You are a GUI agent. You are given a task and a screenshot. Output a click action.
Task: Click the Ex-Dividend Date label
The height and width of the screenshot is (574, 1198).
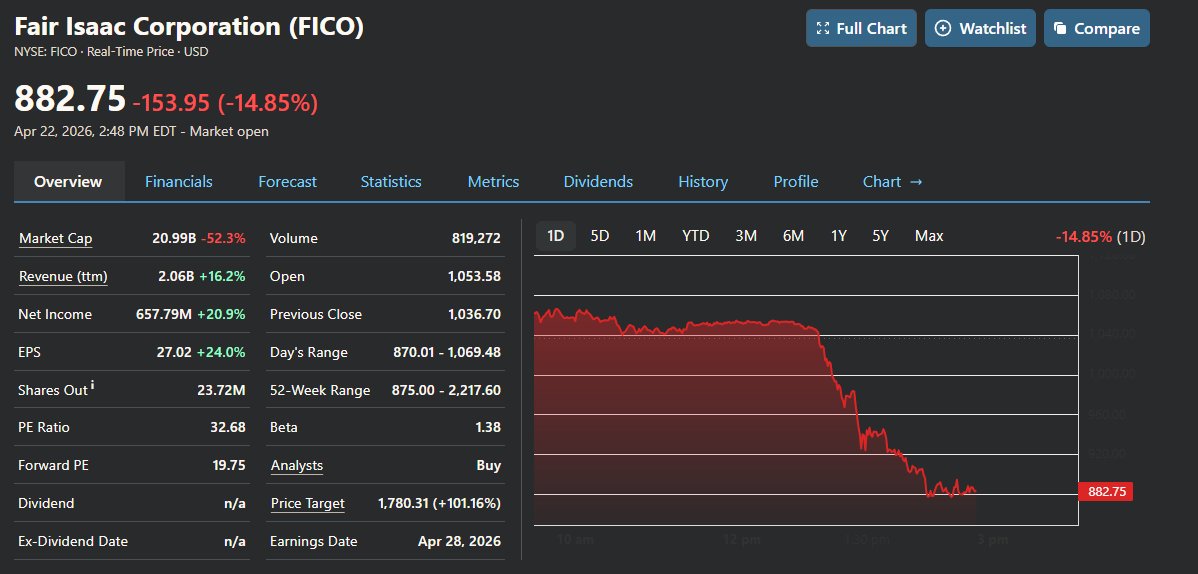tap(73, 541)
